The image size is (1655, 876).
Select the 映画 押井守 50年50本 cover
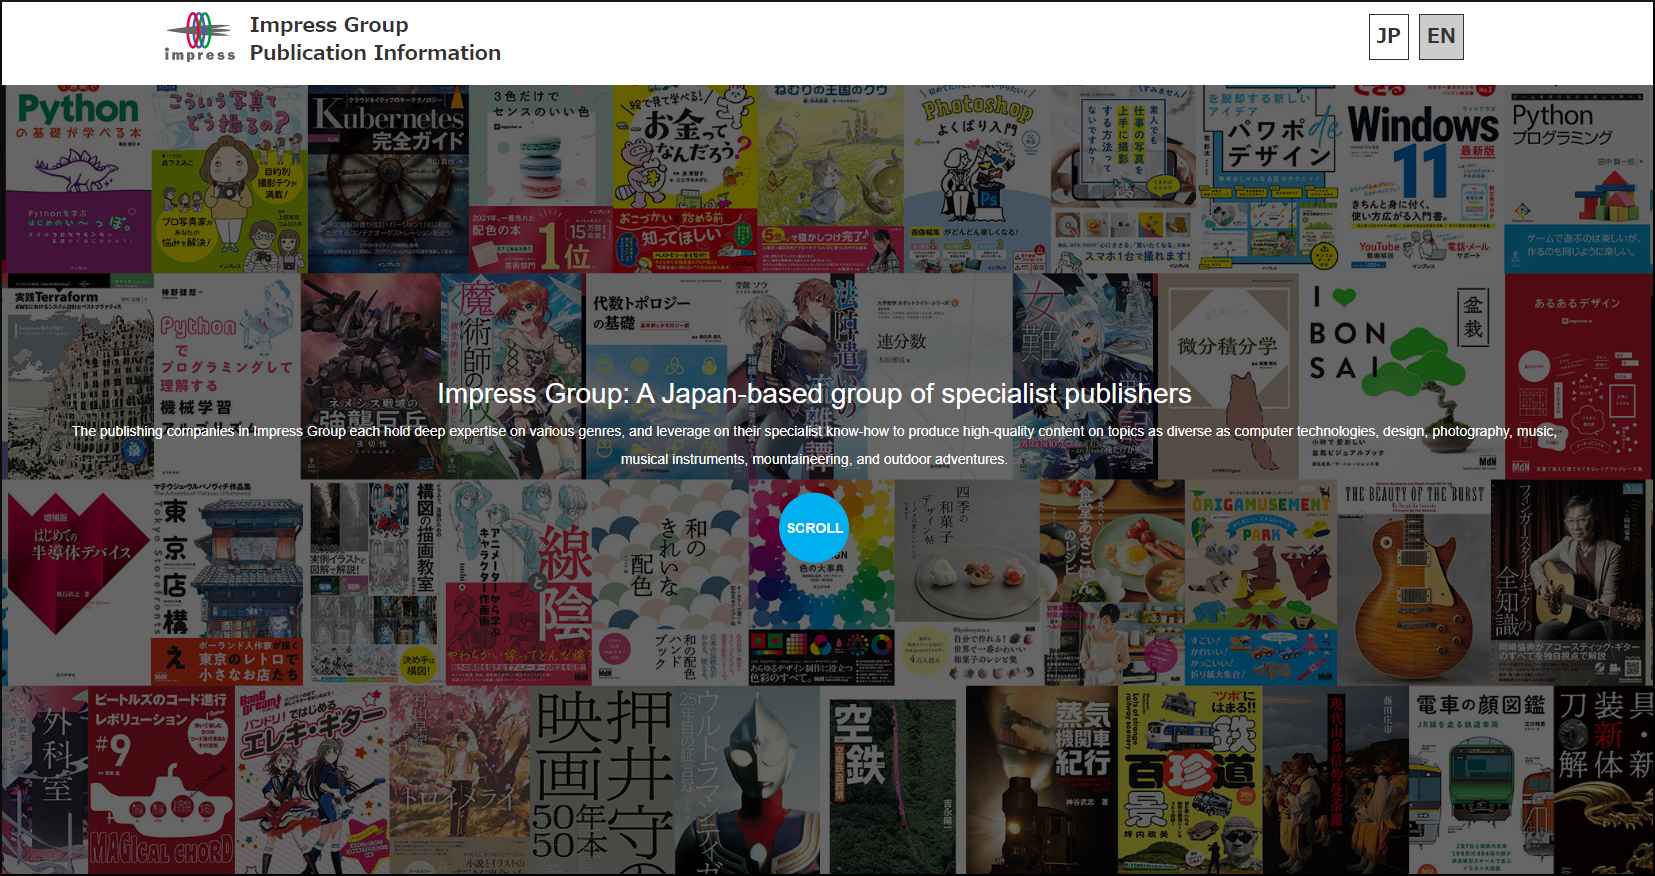click(603, 780)
